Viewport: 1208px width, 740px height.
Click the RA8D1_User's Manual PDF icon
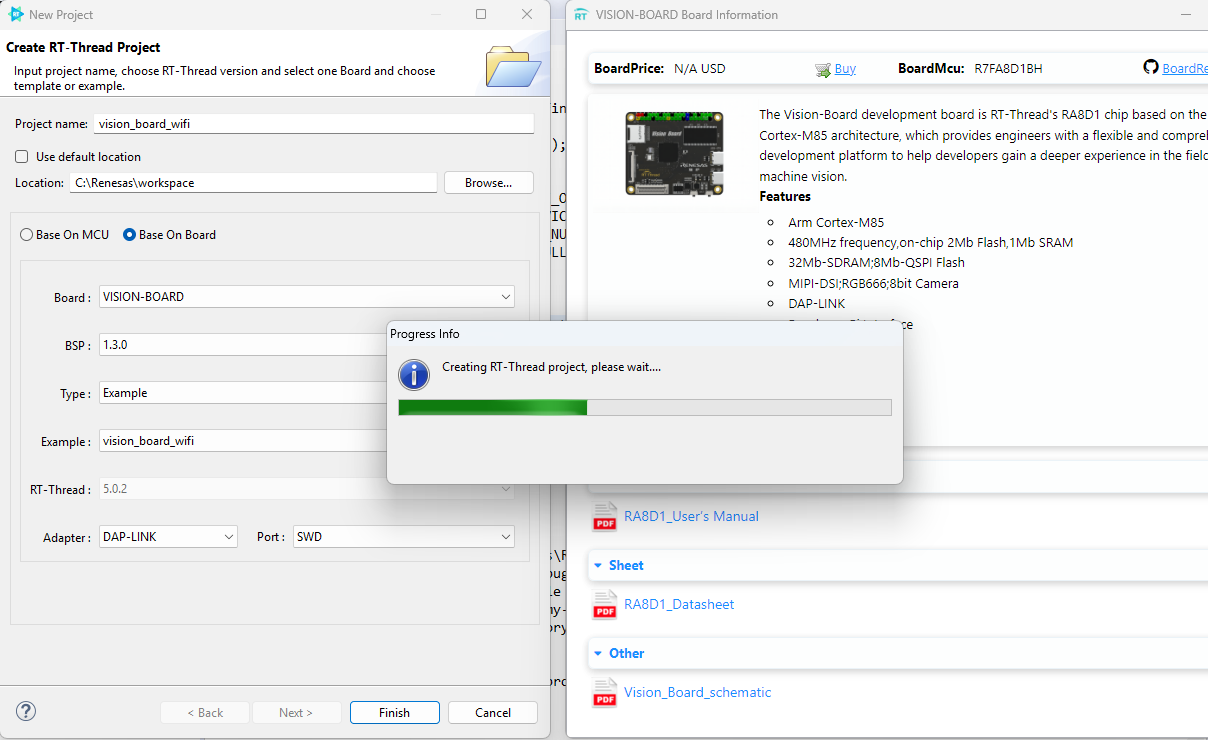point(605,517)
